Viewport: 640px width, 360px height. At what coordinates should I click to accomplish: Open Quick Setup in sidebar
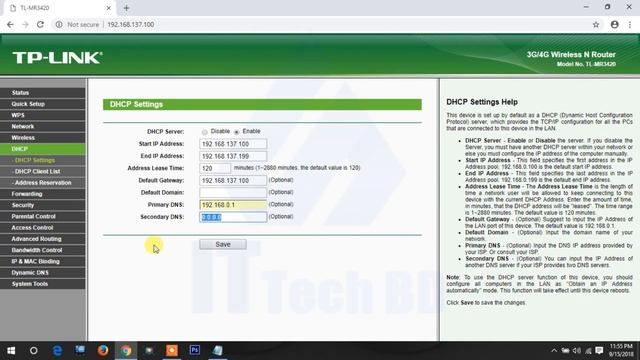pos(43,104)
